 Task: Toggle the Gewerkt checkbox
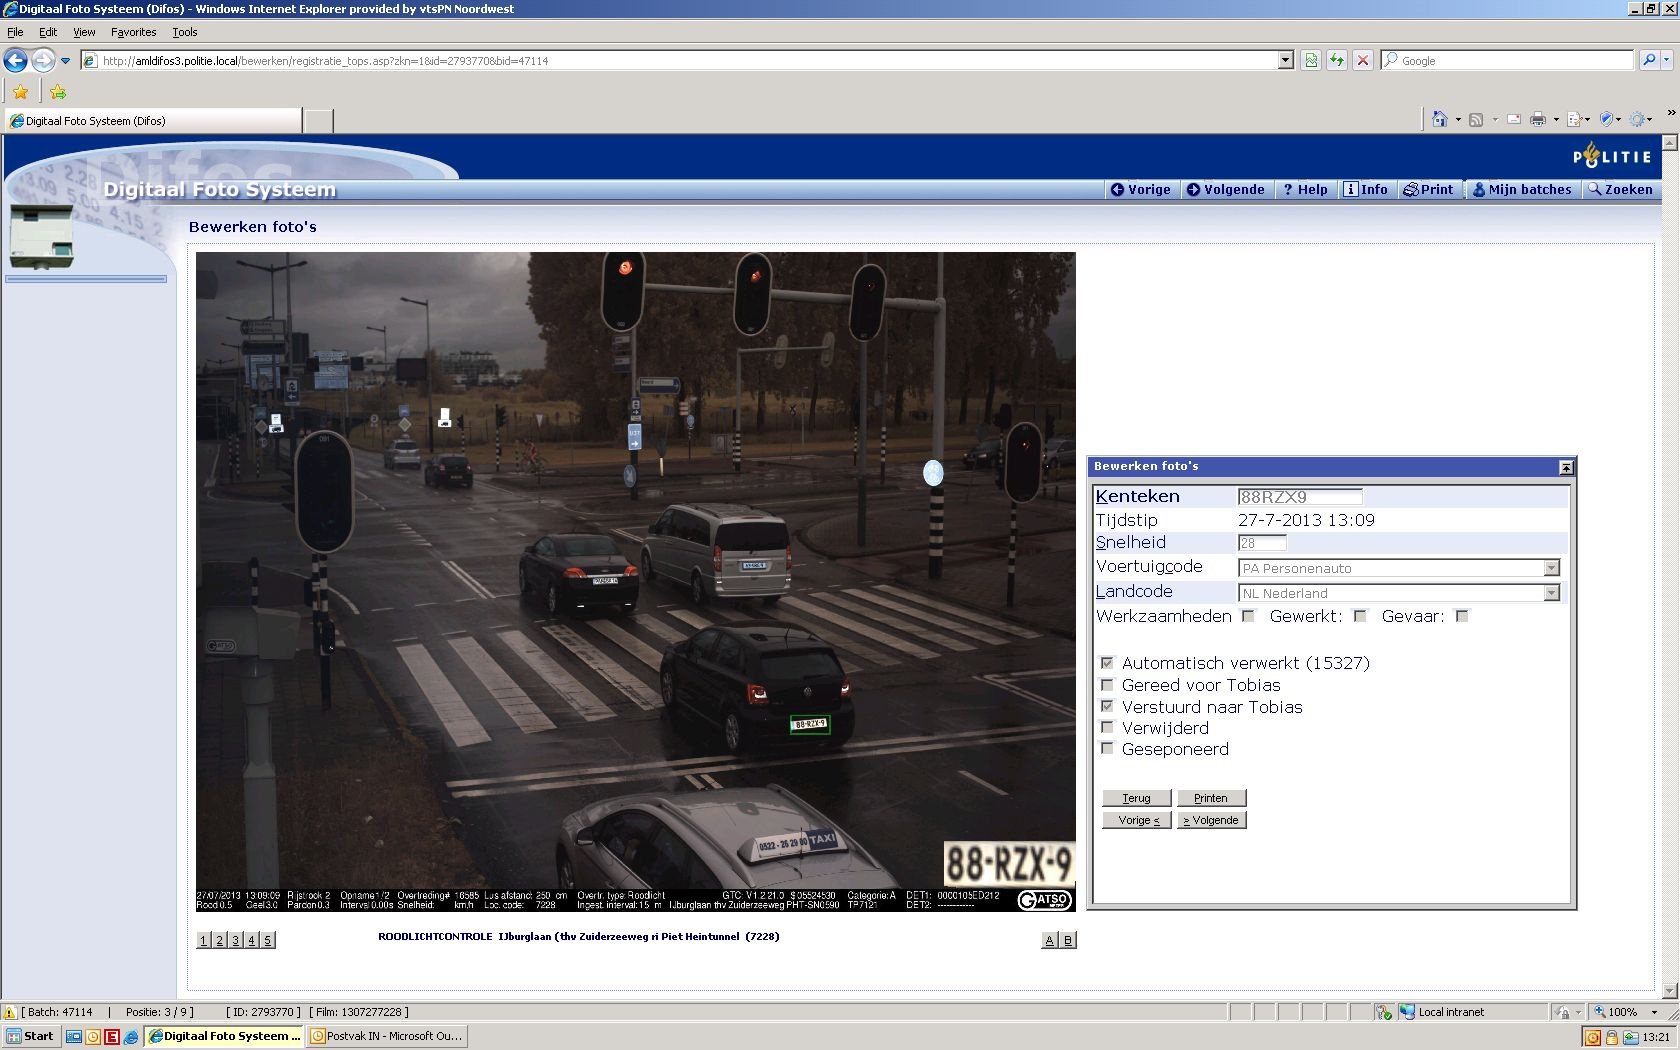[x=1360, y=616]
